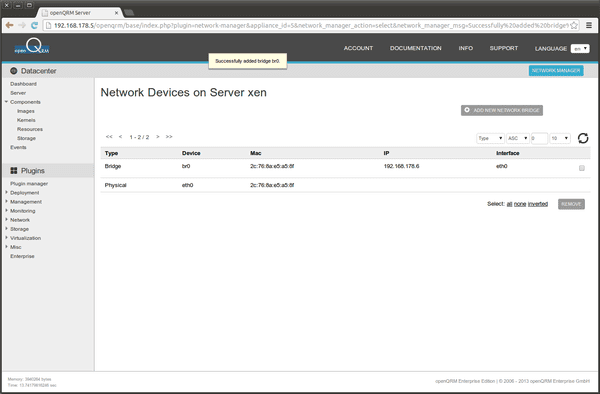The image size is (600, 394).
Task: Click the browser forward arrow
Action: [22, 25]
